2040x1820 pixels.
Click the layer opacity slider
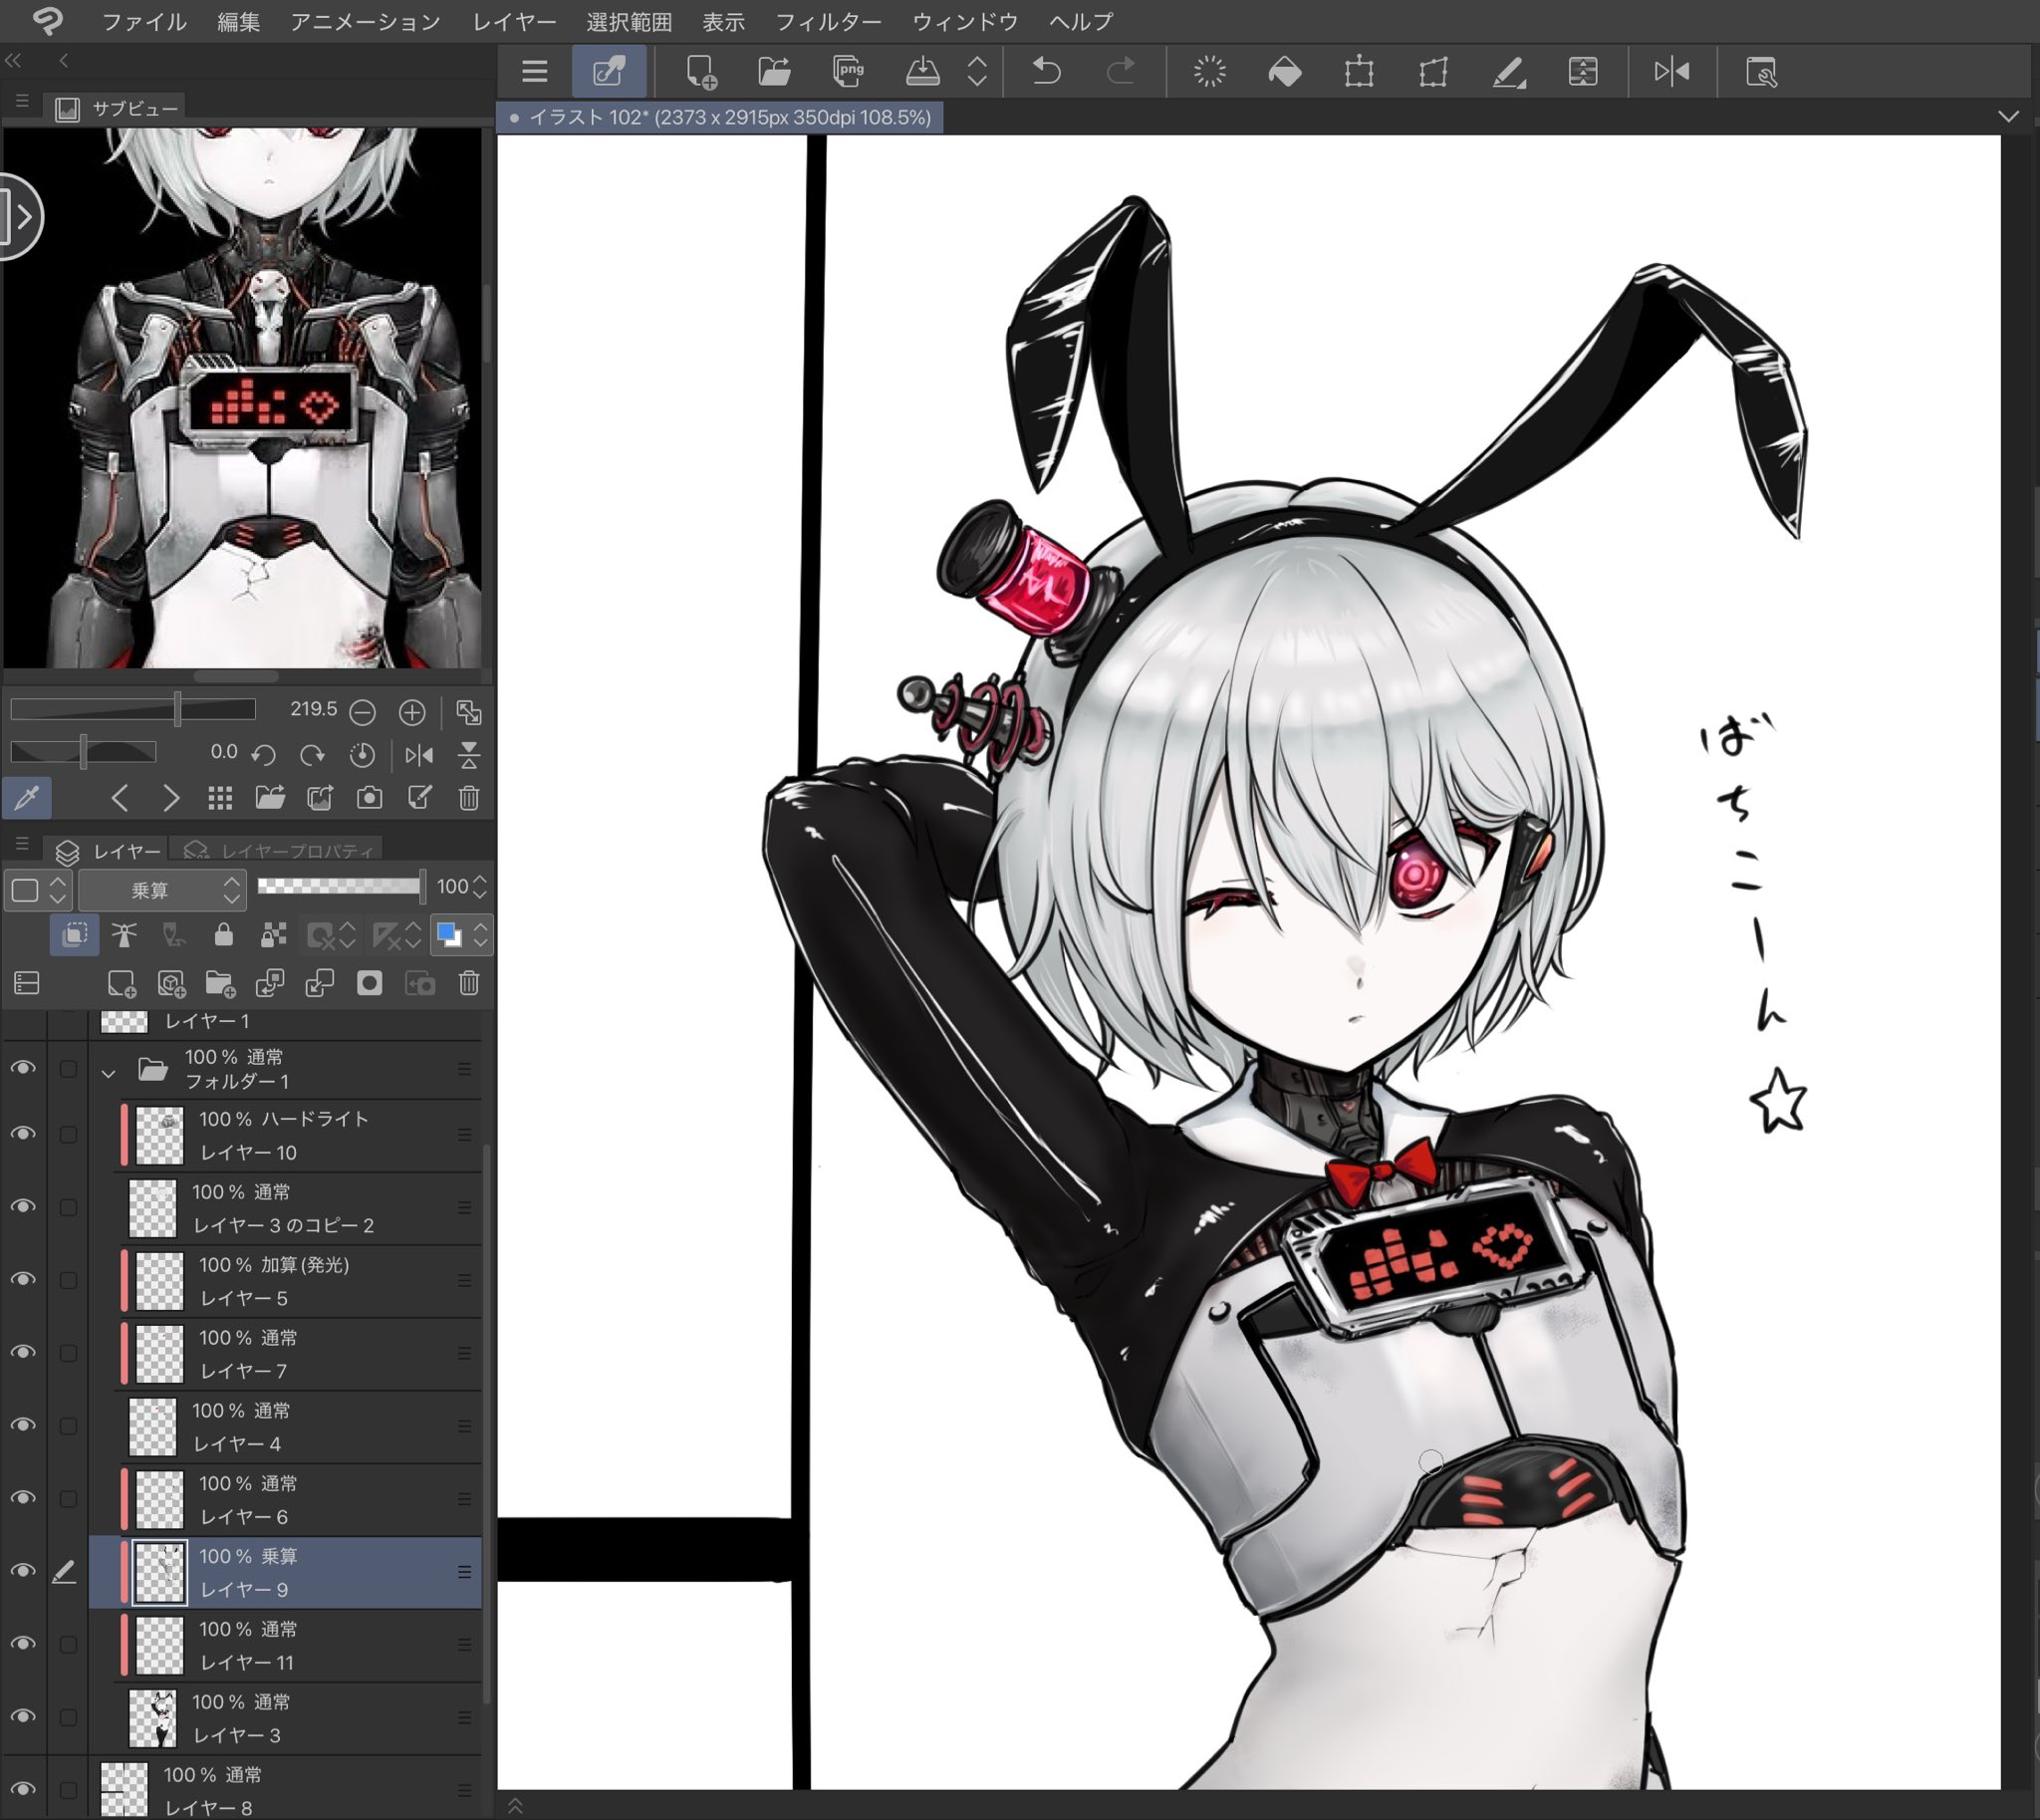(x=340, y=886)
